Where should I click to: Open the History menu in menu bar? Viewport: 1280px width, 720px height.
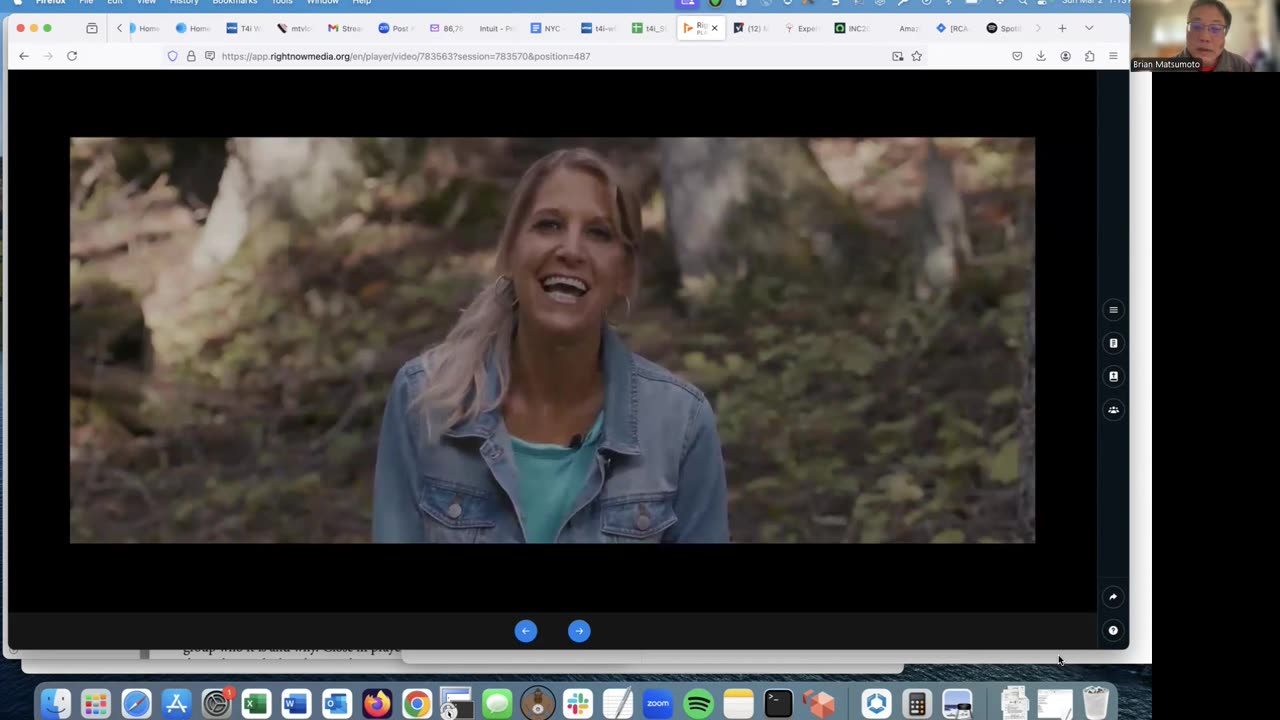pyautogui.click(x=184, y=3)
